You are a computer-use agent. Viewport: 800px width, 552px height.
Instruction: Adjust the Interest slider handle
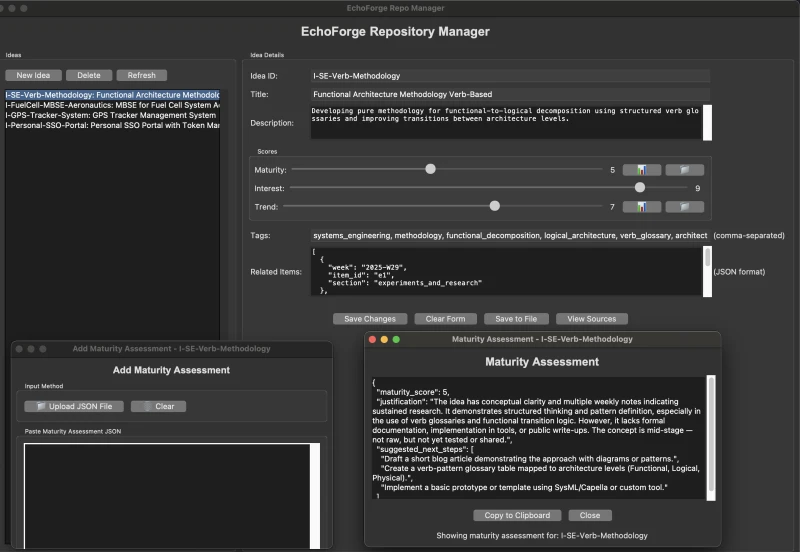[x=640, y=187]
